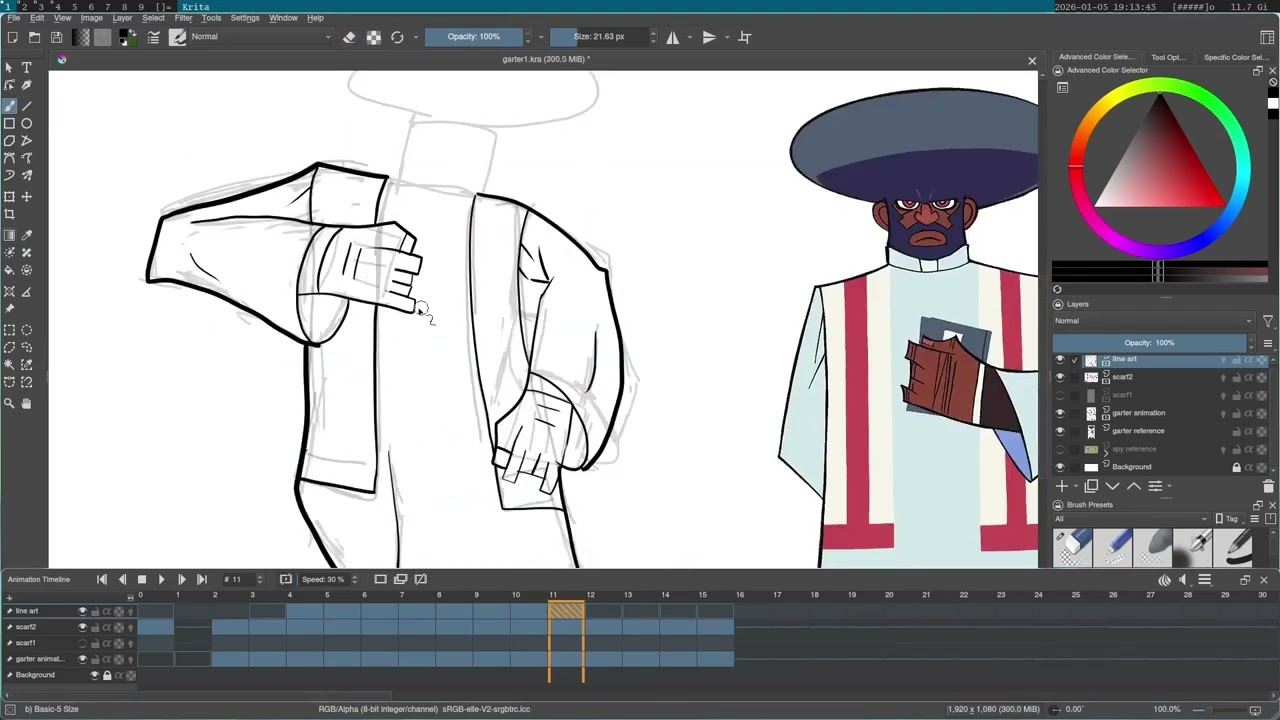The height and width of the screenshot is (720, 1280).
Task: Play the animation
Action: [161, 579]
